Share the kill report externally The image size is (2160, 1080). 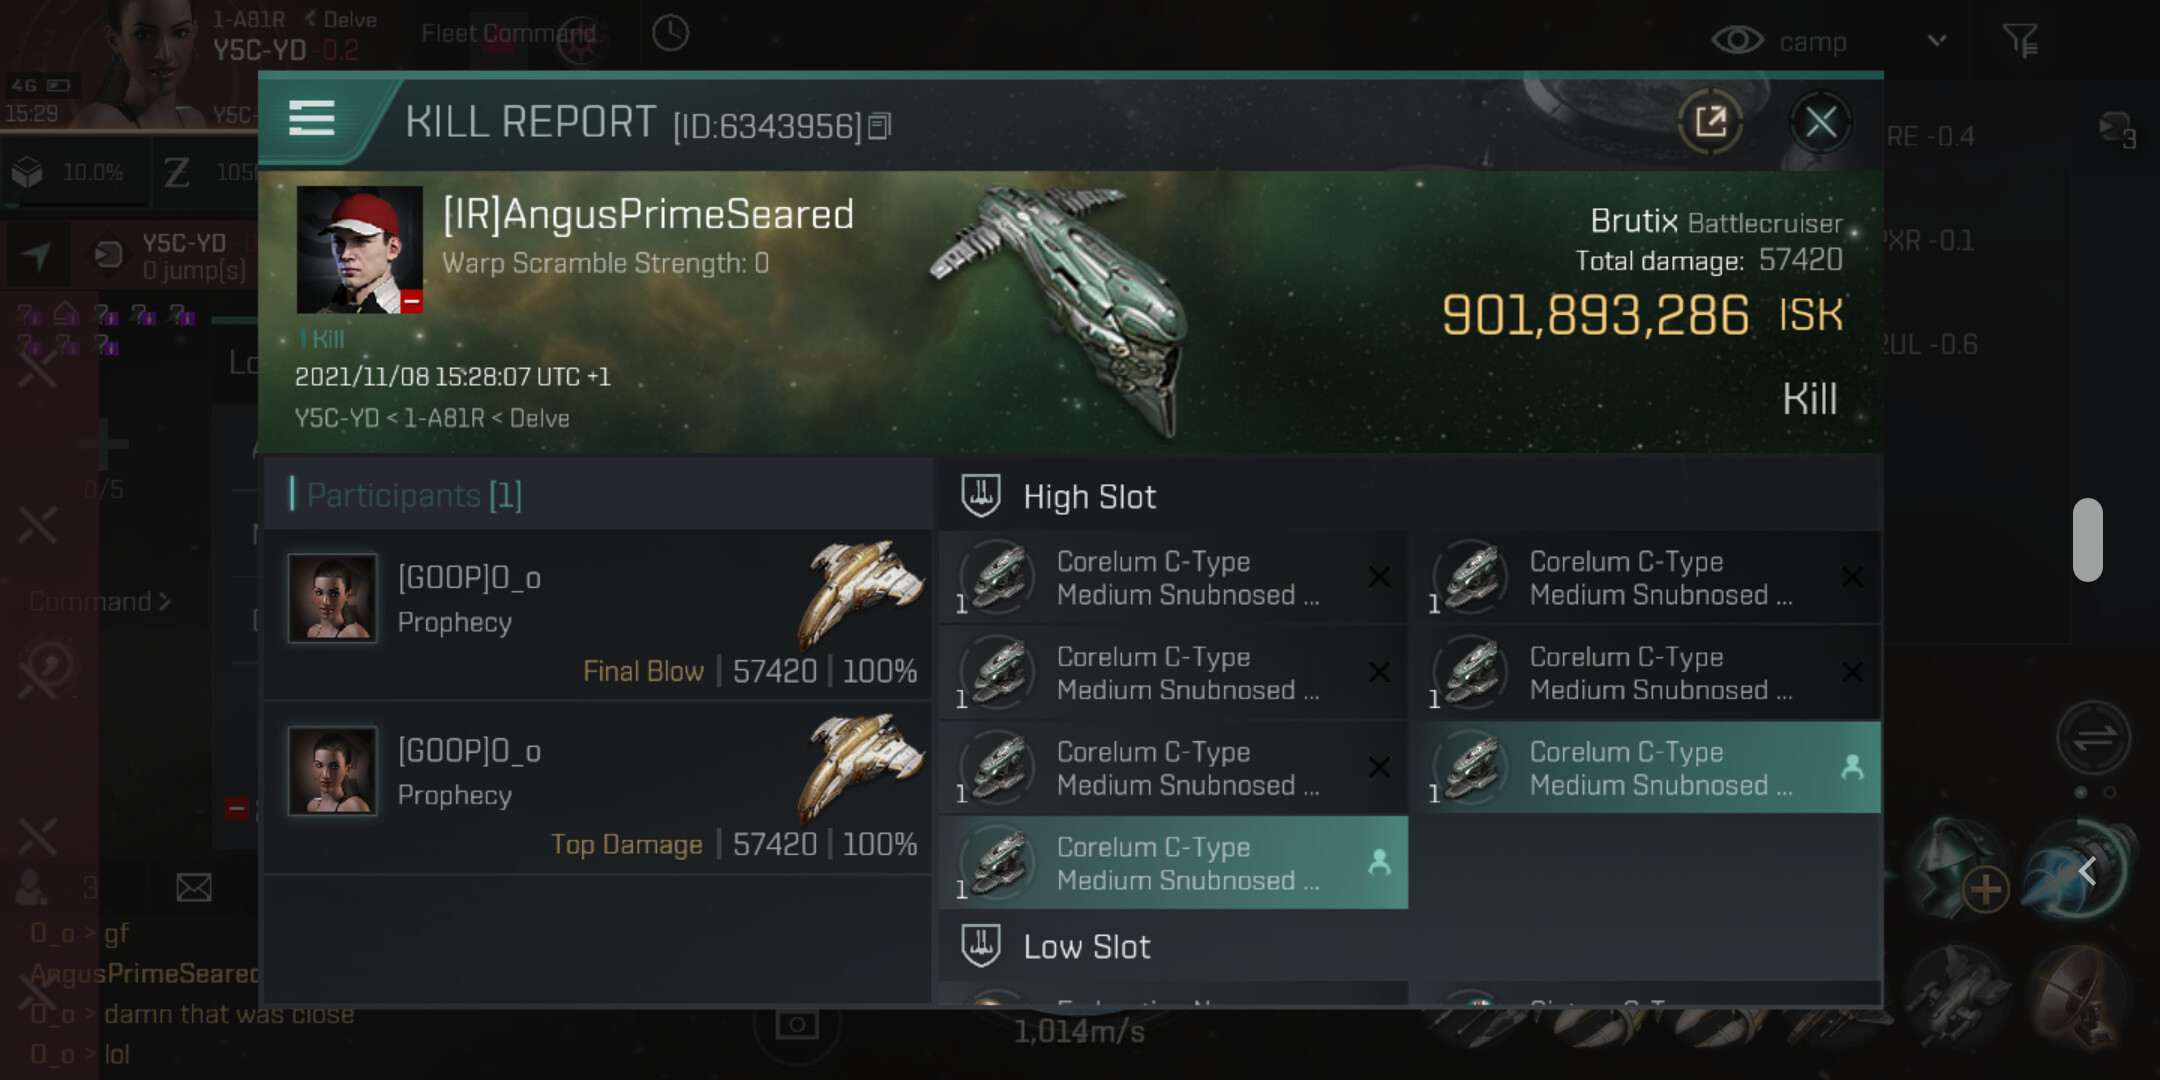(x=1711, y=123)
